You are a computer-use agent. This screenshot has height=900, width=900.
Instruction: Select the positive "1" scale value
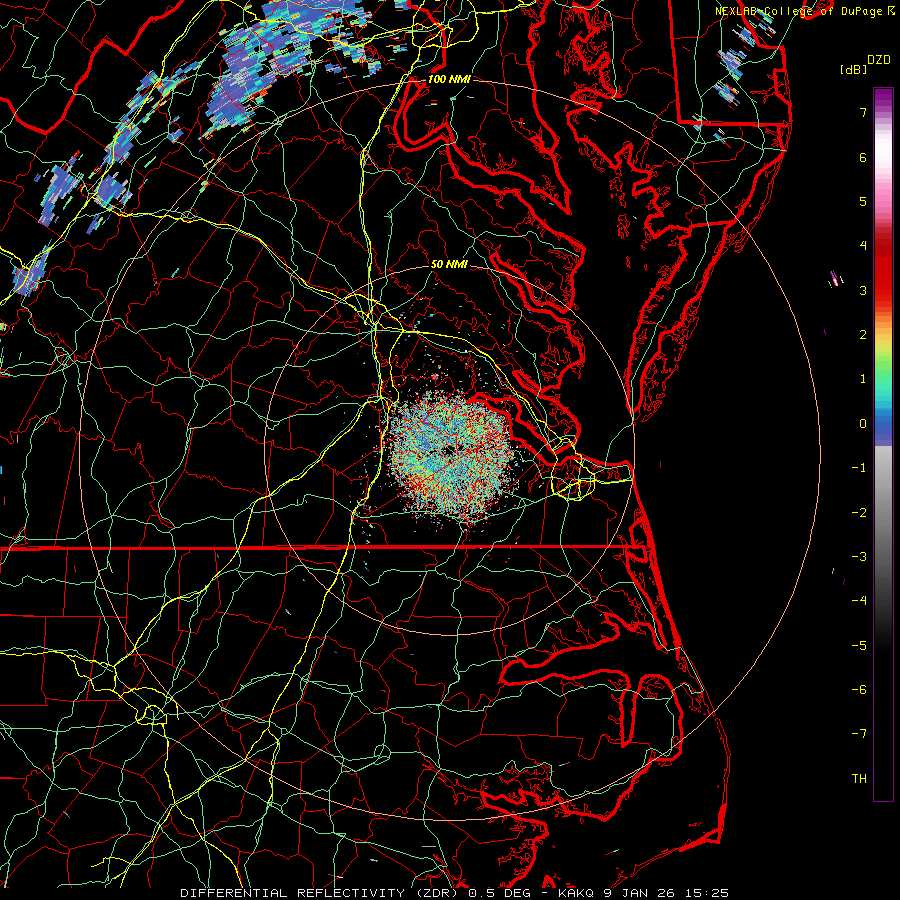863,379
